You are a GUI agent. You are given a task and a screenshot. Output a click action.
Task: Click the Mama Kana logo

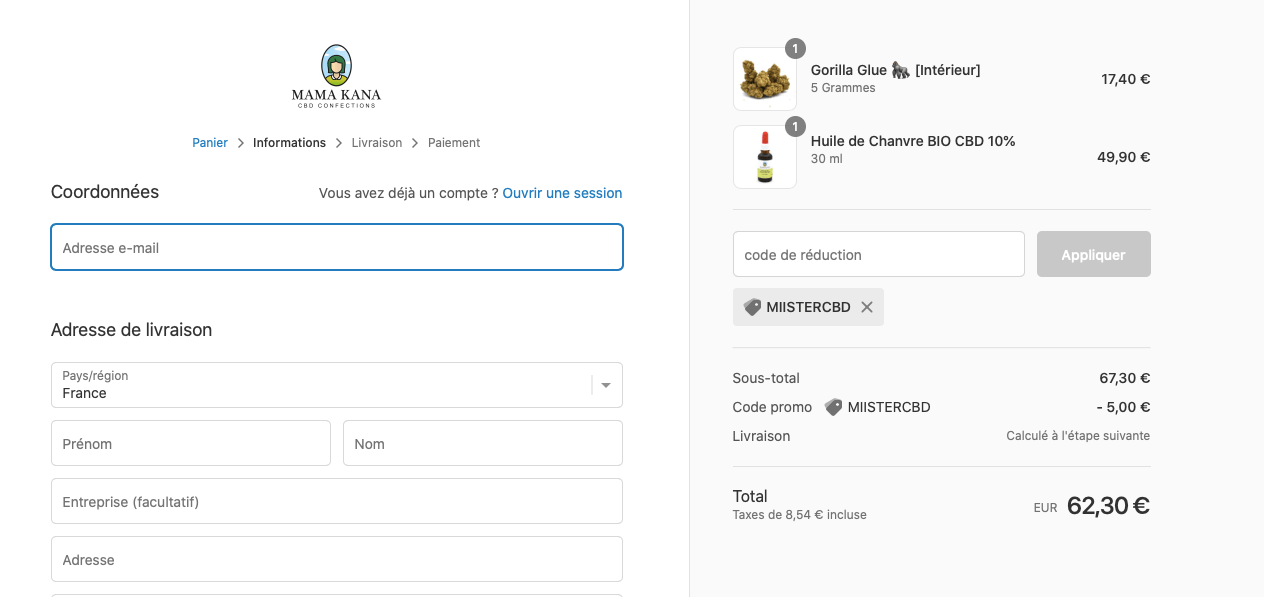click(336, 76)
